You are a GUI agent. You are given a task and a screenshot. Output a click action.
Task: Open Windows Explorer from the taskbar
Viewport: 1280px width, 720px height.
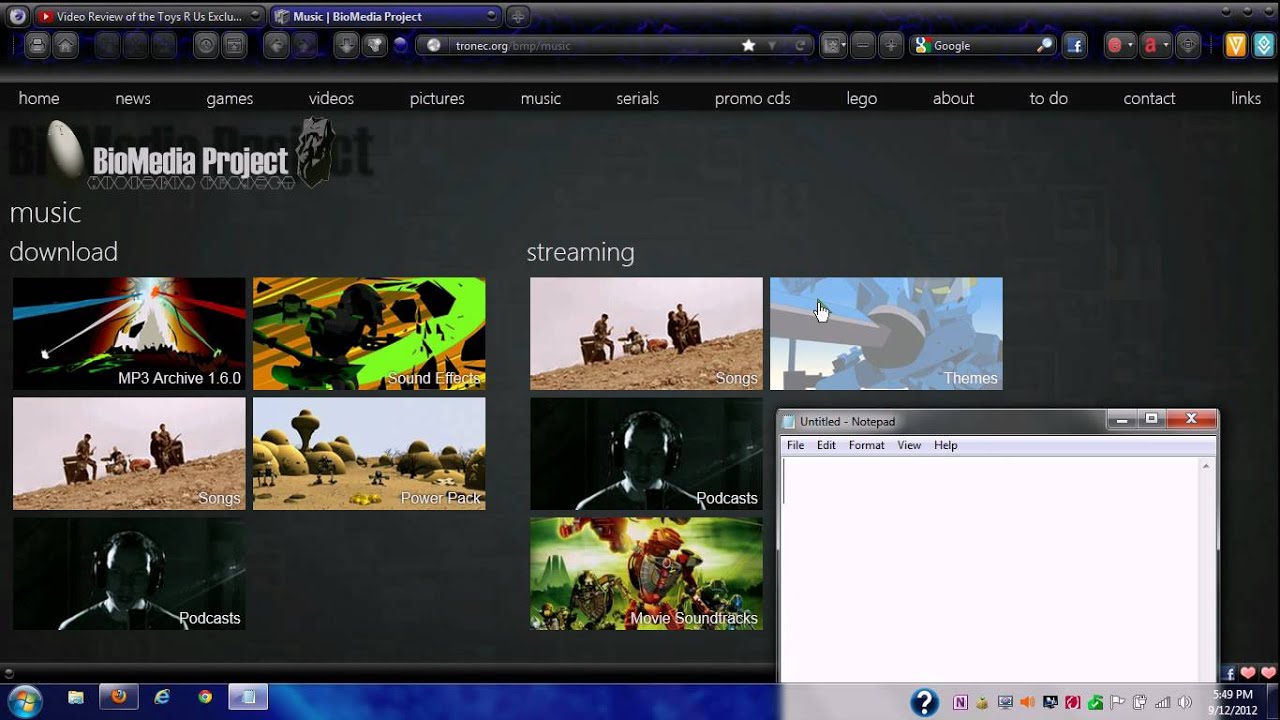tap(76, 697)
